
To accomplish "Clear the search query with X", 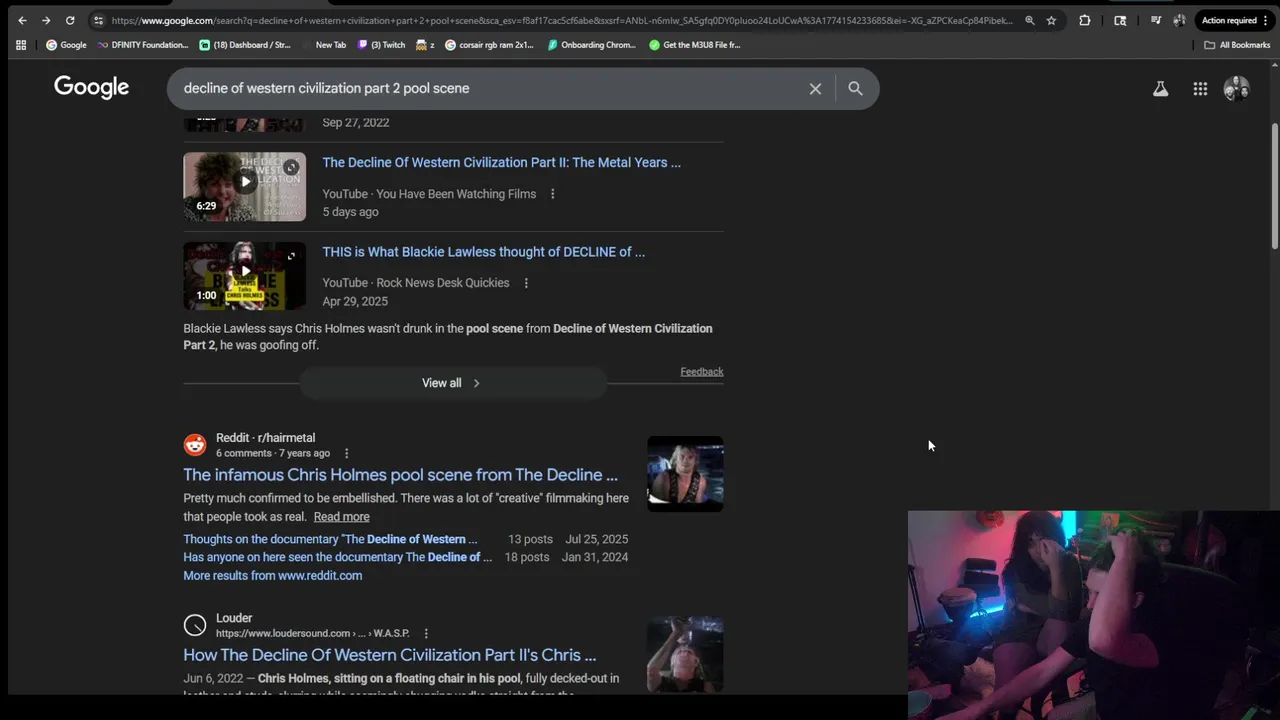I will point(815,89).
